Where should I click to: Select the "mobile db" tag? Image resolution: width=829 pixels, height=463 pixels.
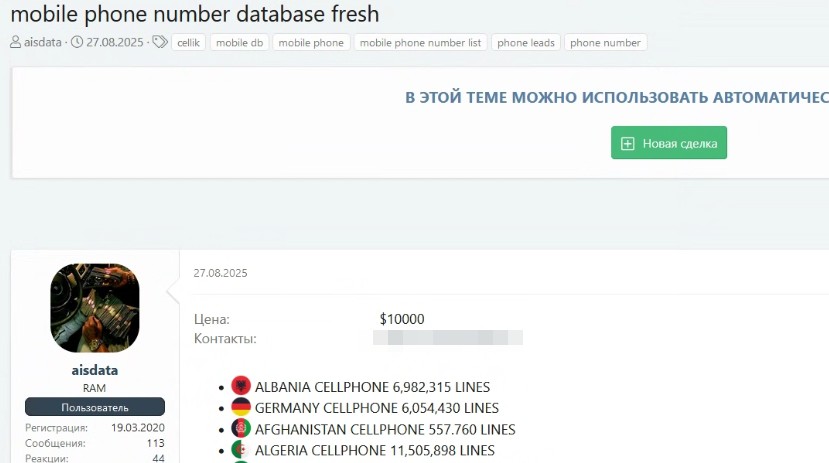click(239, 43)
